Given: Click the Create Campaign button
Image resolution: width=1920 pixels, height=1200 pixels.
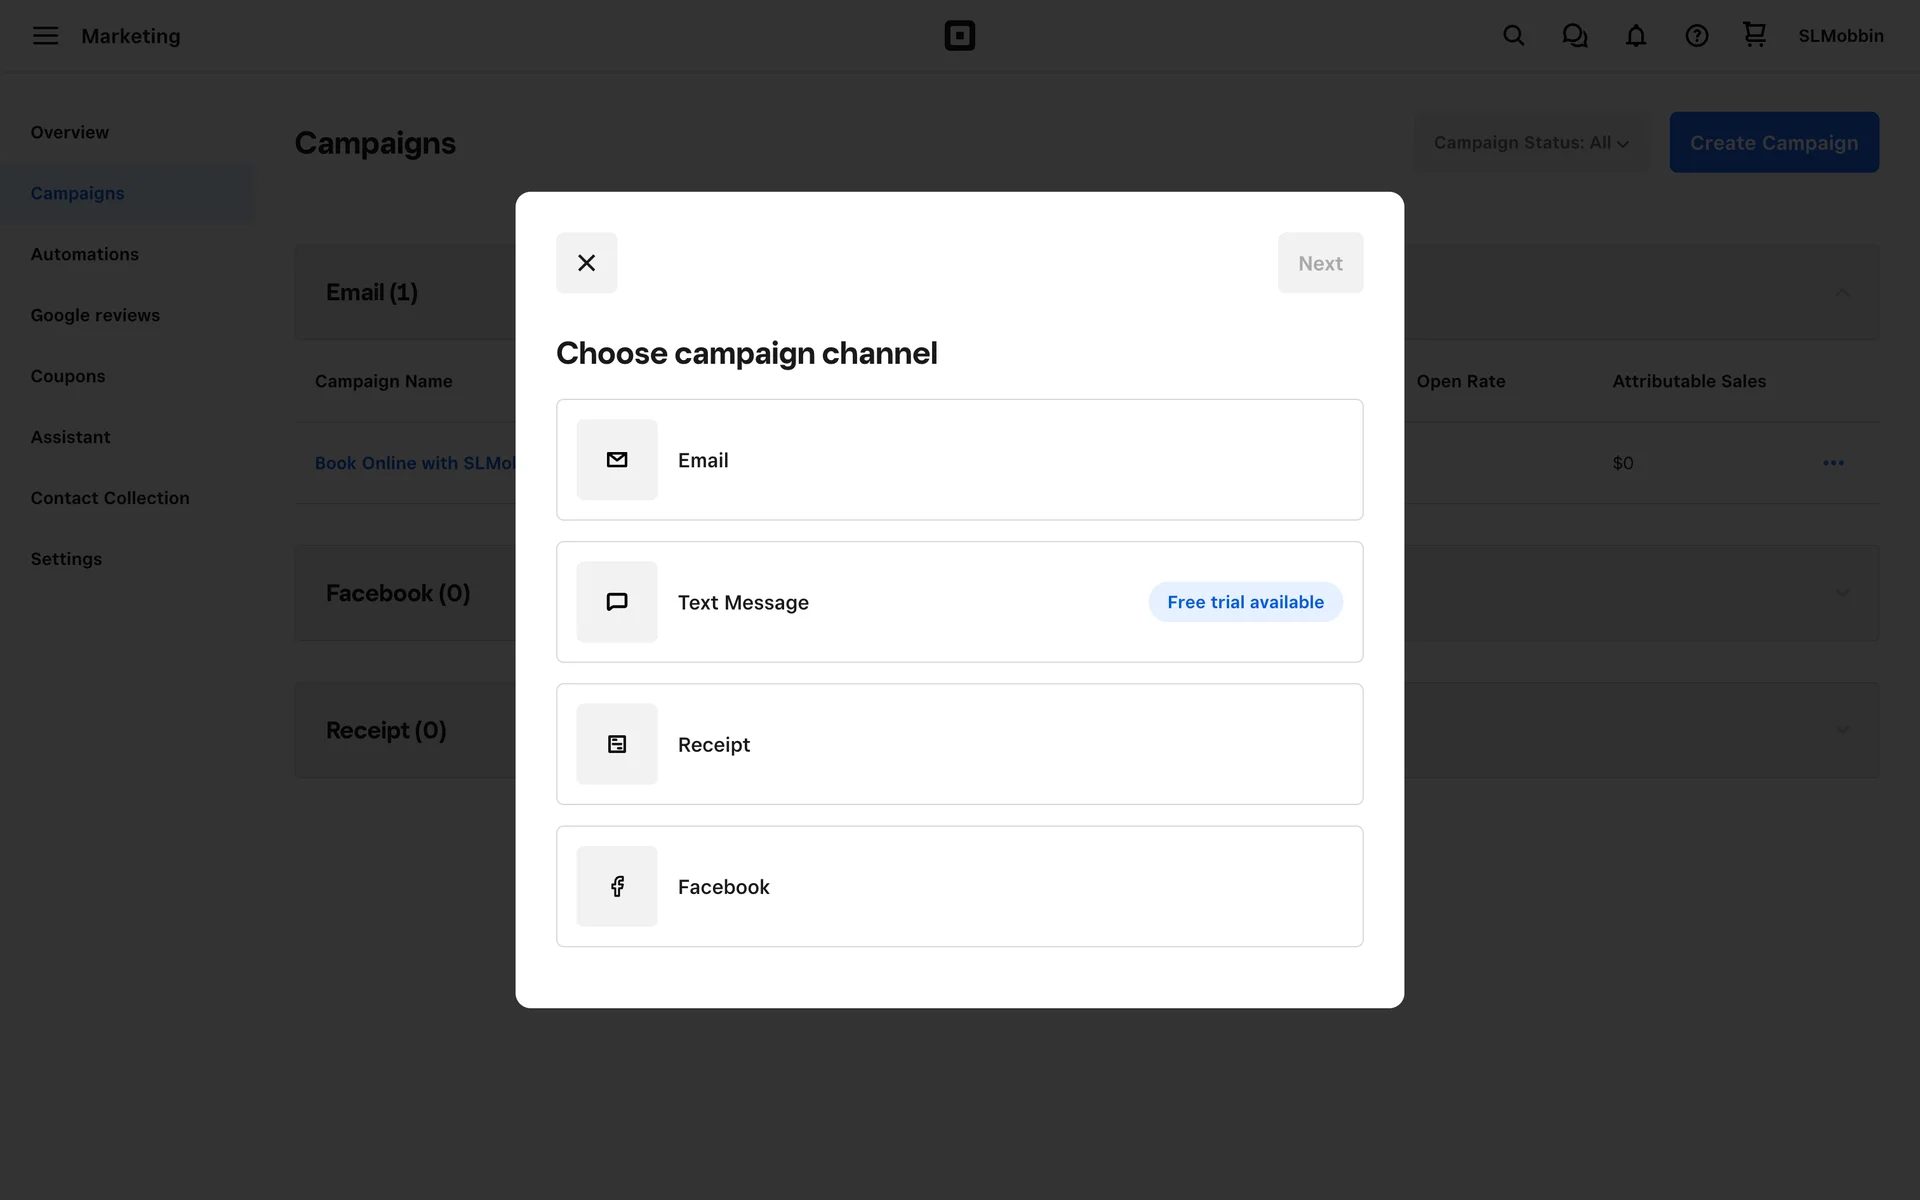Looking at the screenshot, I should [1773, 143].
